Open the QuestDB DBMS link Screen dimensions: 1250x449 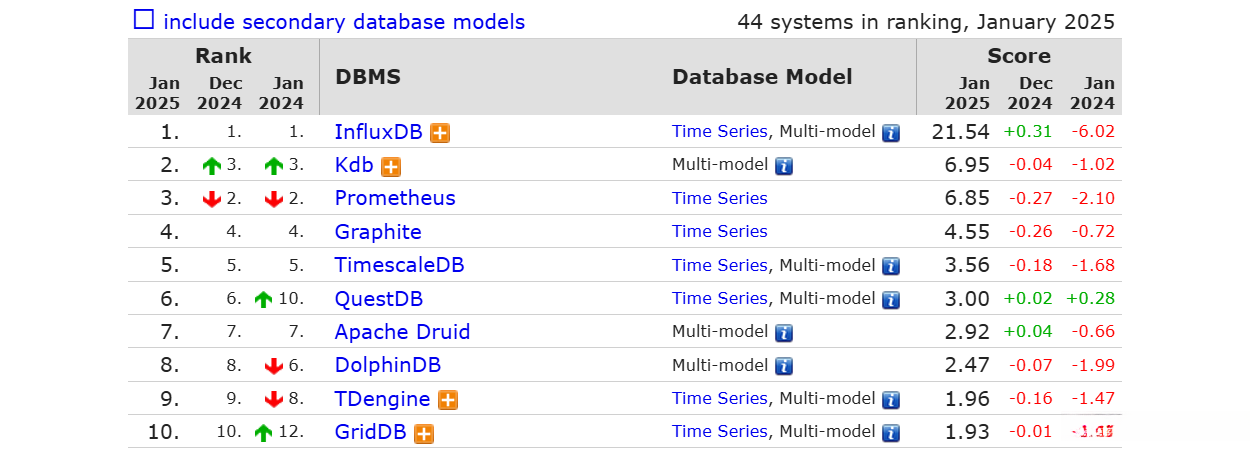tap(379, 299)
